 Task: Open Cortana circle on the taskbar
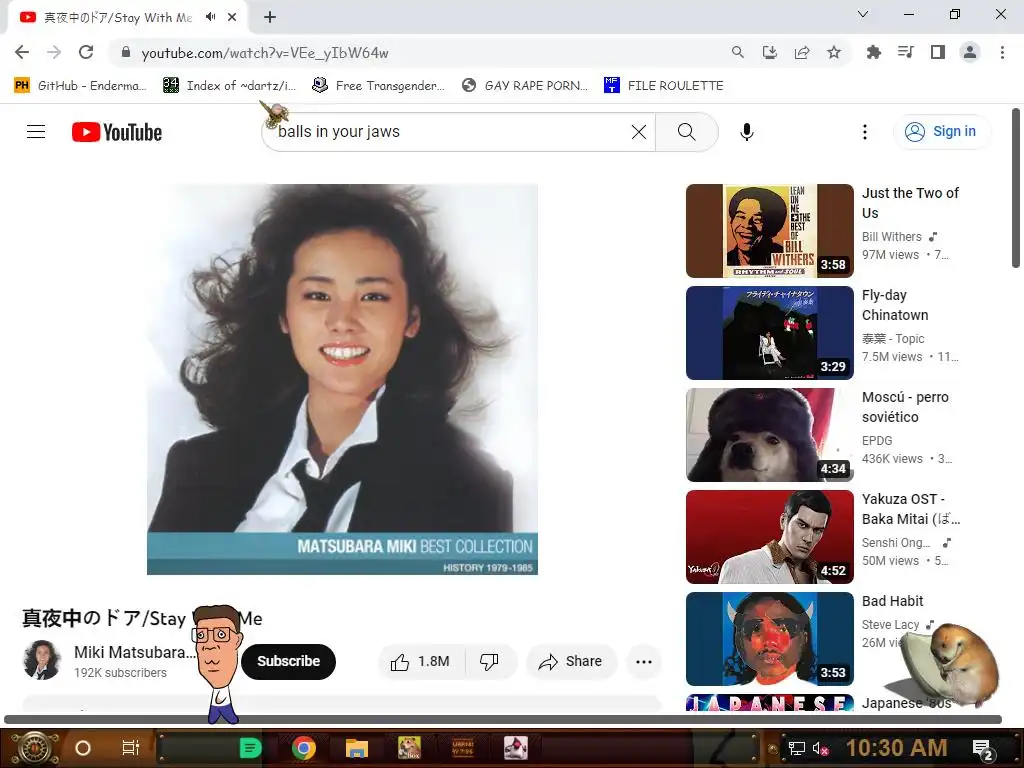(x=83, y=748)
